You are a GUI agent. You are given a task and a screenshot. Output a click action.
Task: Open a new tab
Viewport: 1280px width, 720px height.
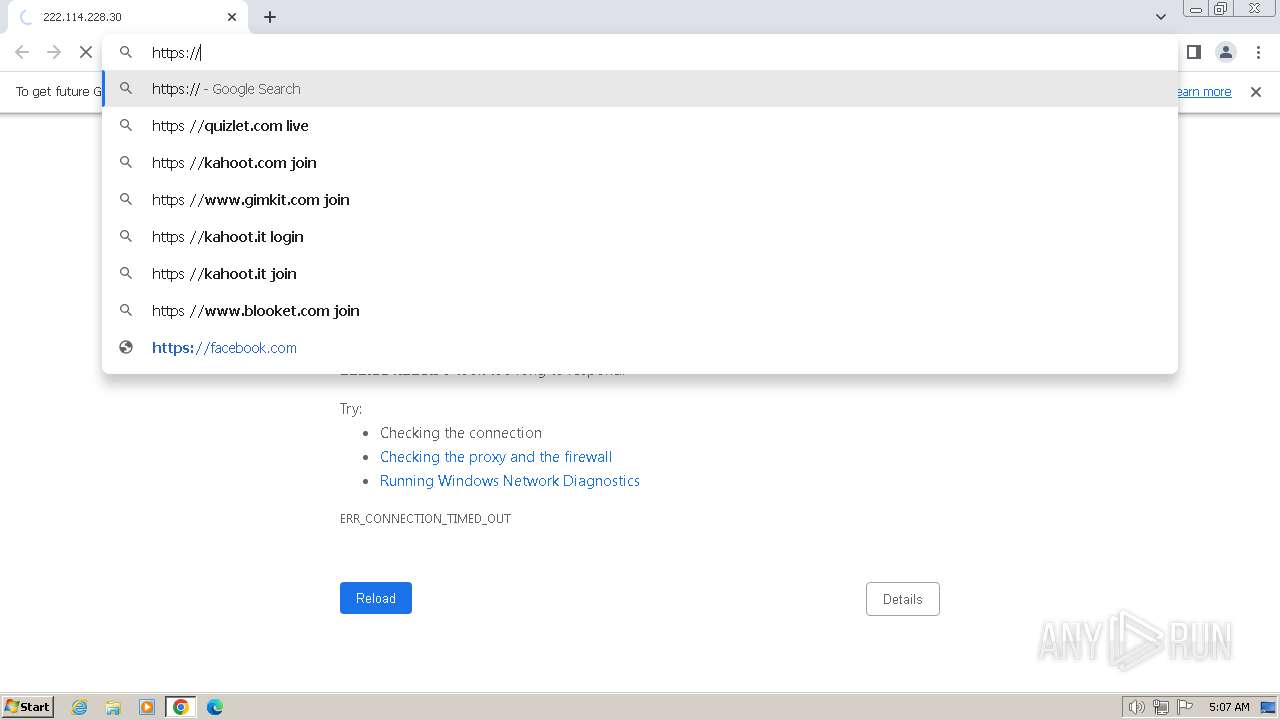[270, 17]
